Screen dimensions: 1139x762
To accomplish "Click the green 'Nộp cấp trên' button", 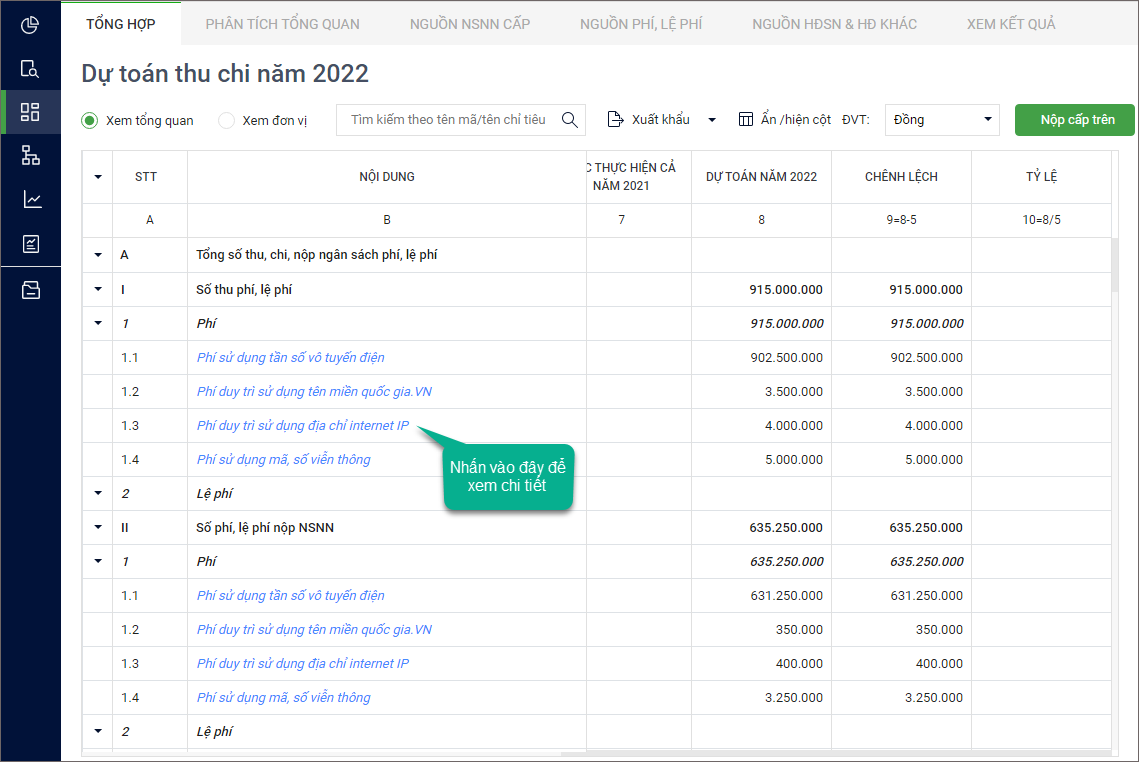I will pos(1076,120).
